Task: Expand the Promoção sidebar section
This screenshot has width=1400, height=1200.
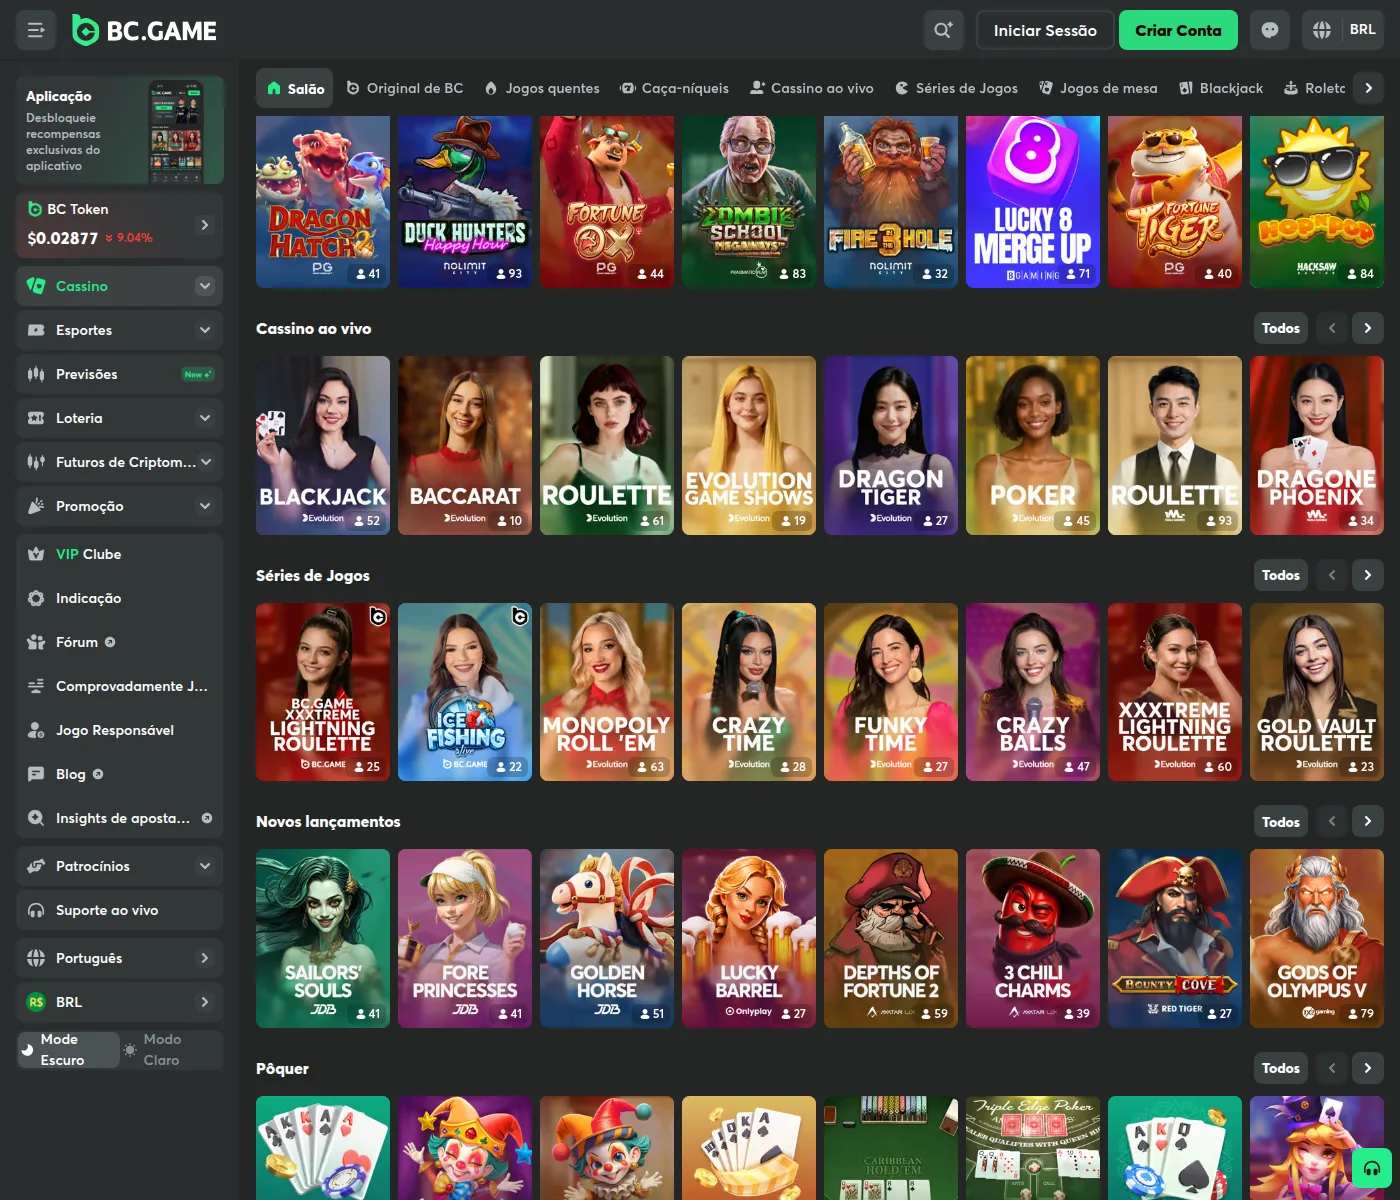Action: point(205,506)
